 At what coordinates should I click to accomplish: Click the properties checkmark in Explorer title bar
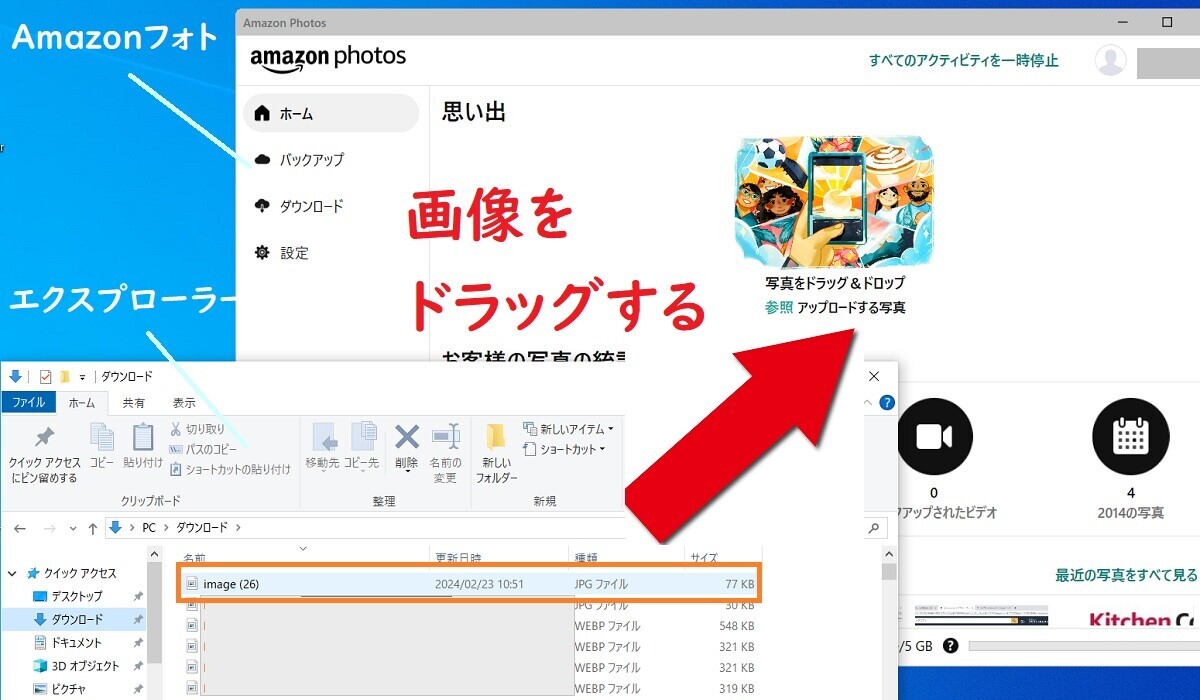45,377
